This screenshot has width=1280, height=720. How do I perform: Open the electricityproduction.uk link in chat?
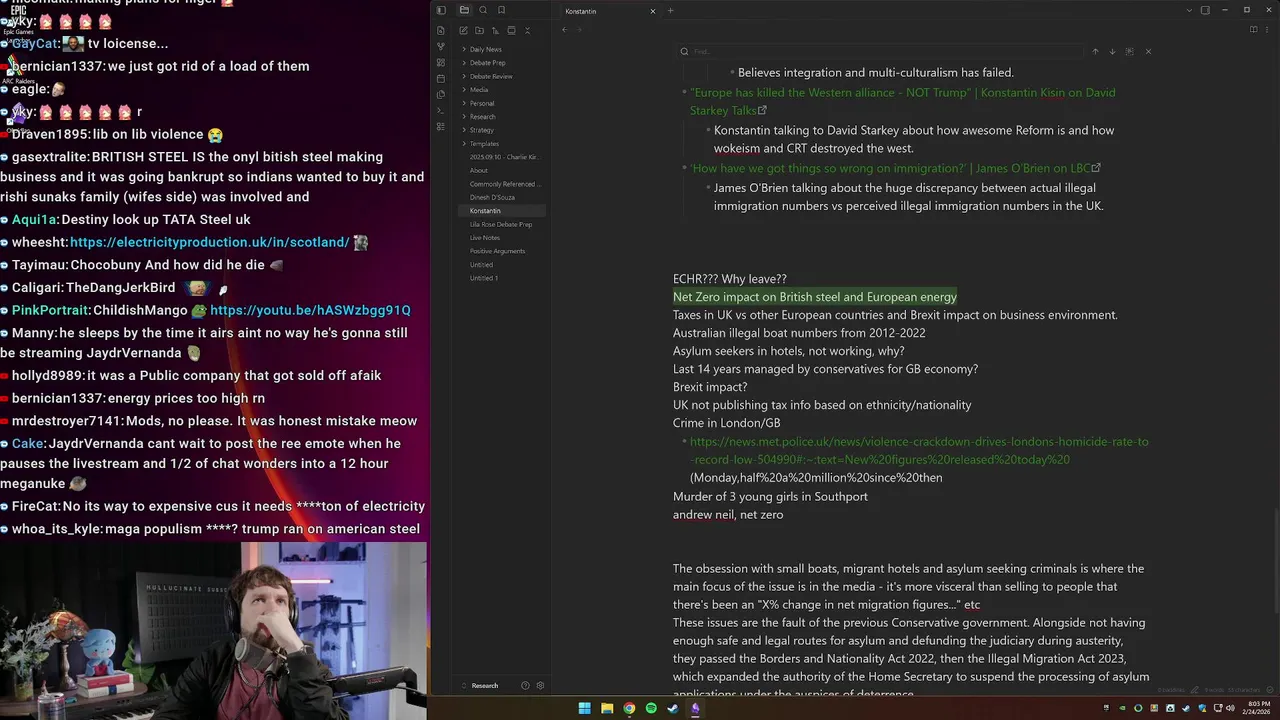[210, 242]
